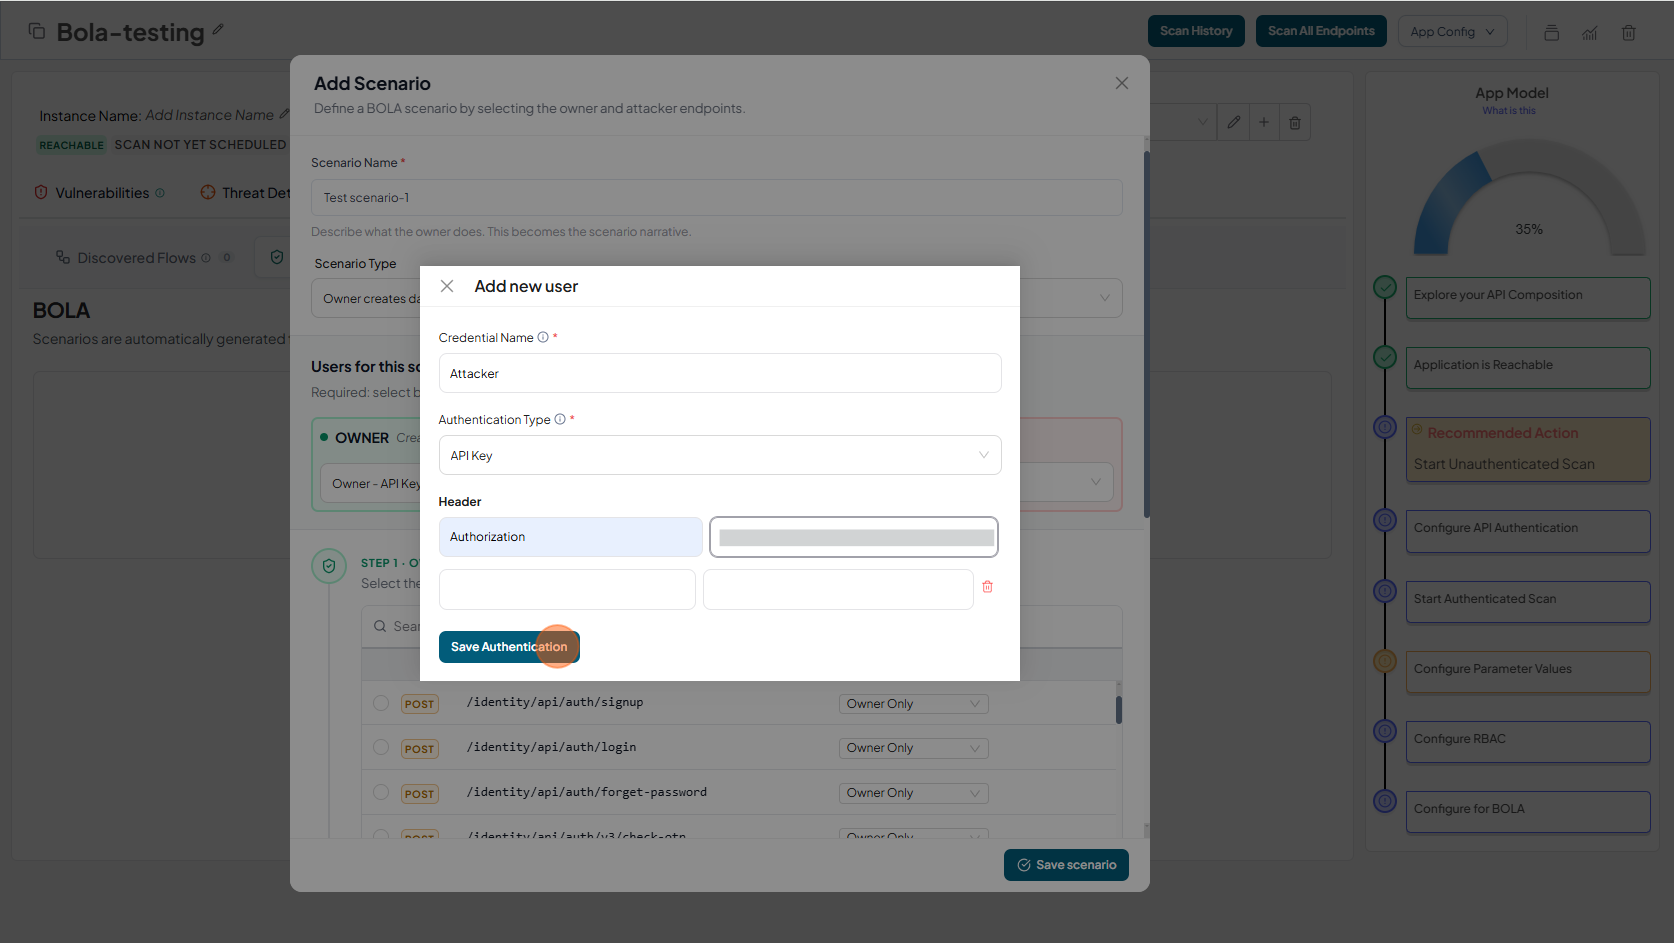Click the Credential Name input field
This screenshot has height=943, width=1674.
coord(719,373)
